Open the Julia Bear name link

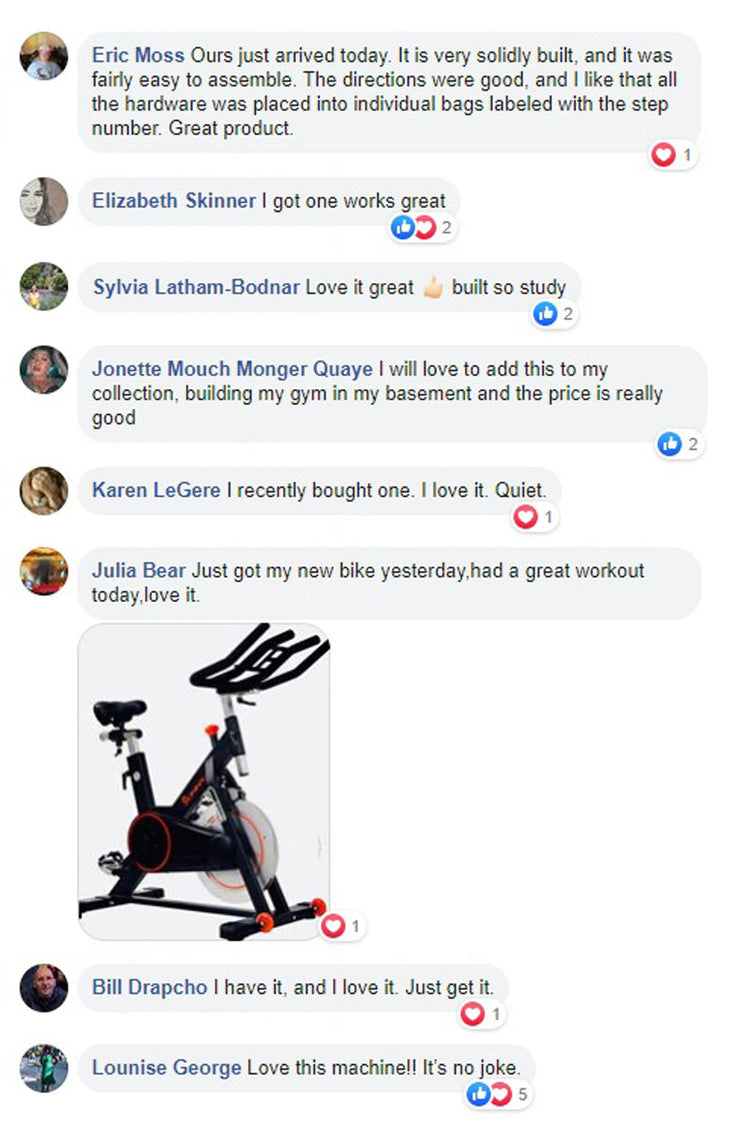139,571
